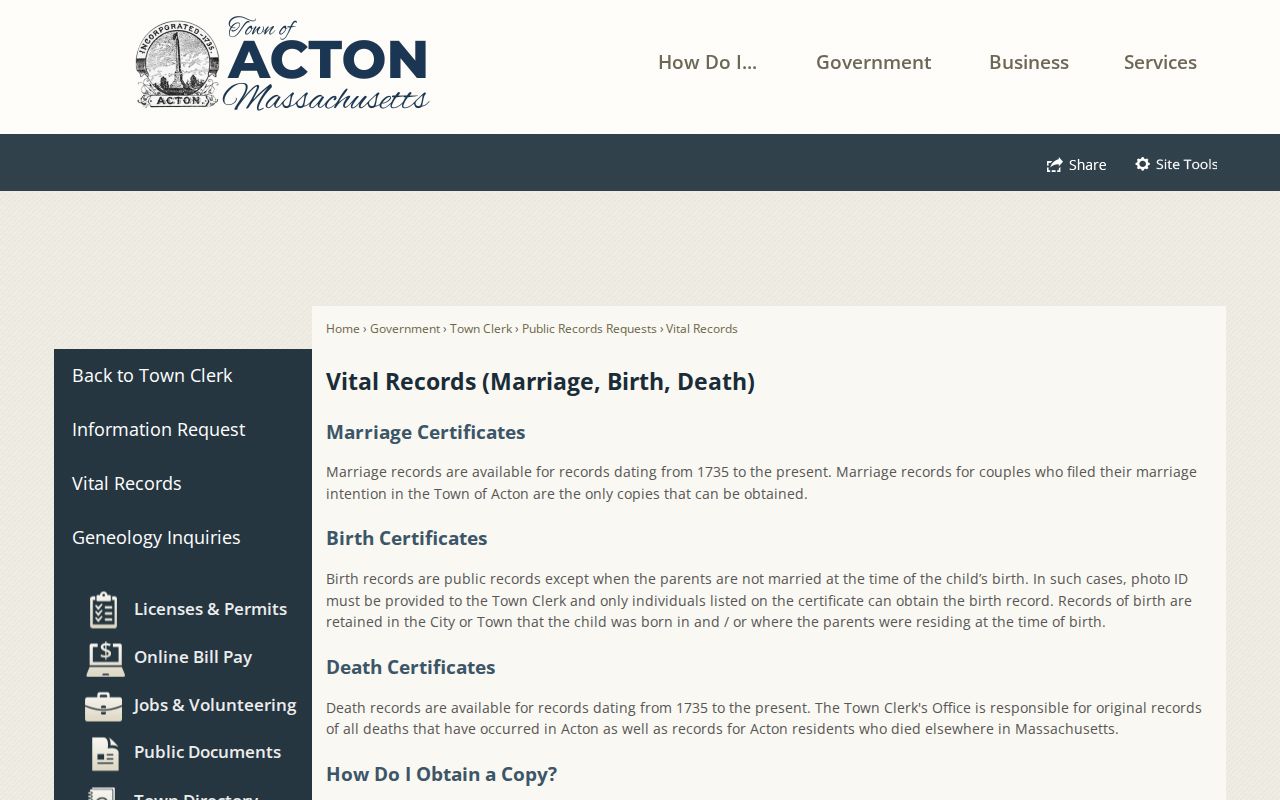
Task: Open the Site Tools dropdown
Action: pyautogui.click(x=1176, y=164)
